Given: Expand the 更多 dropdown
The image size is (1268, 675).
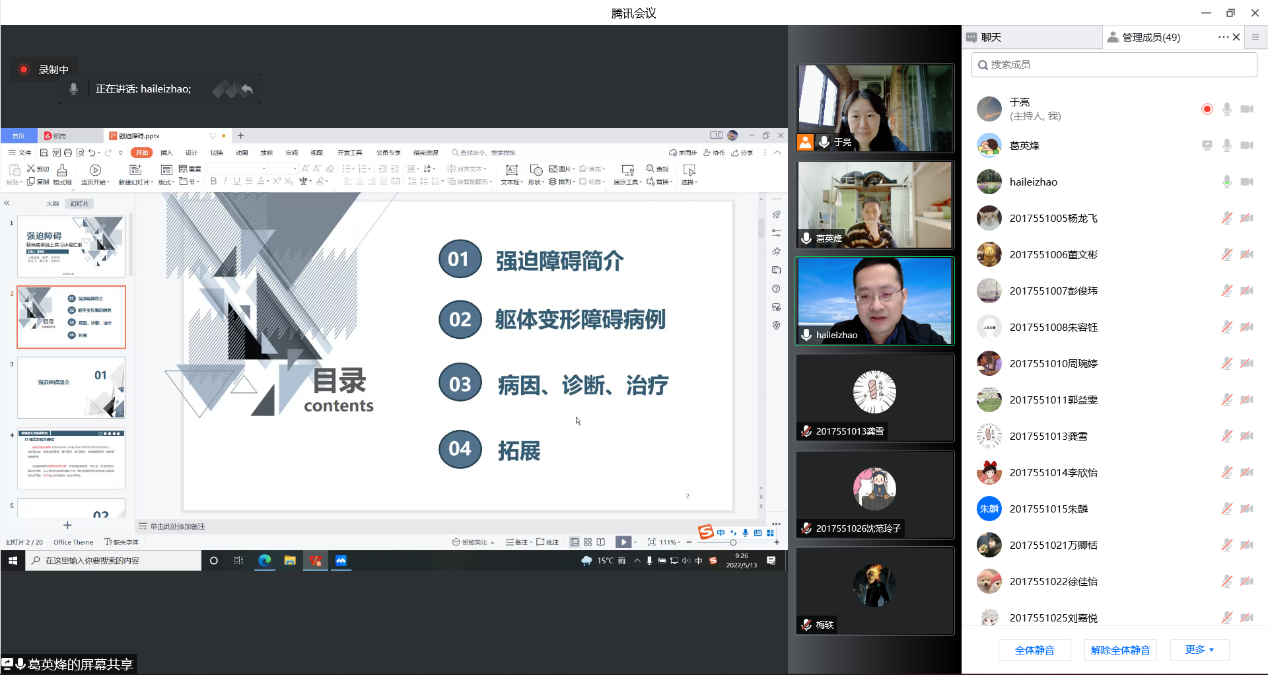Looking at the screenshot, I should (x=1199, y=650).
